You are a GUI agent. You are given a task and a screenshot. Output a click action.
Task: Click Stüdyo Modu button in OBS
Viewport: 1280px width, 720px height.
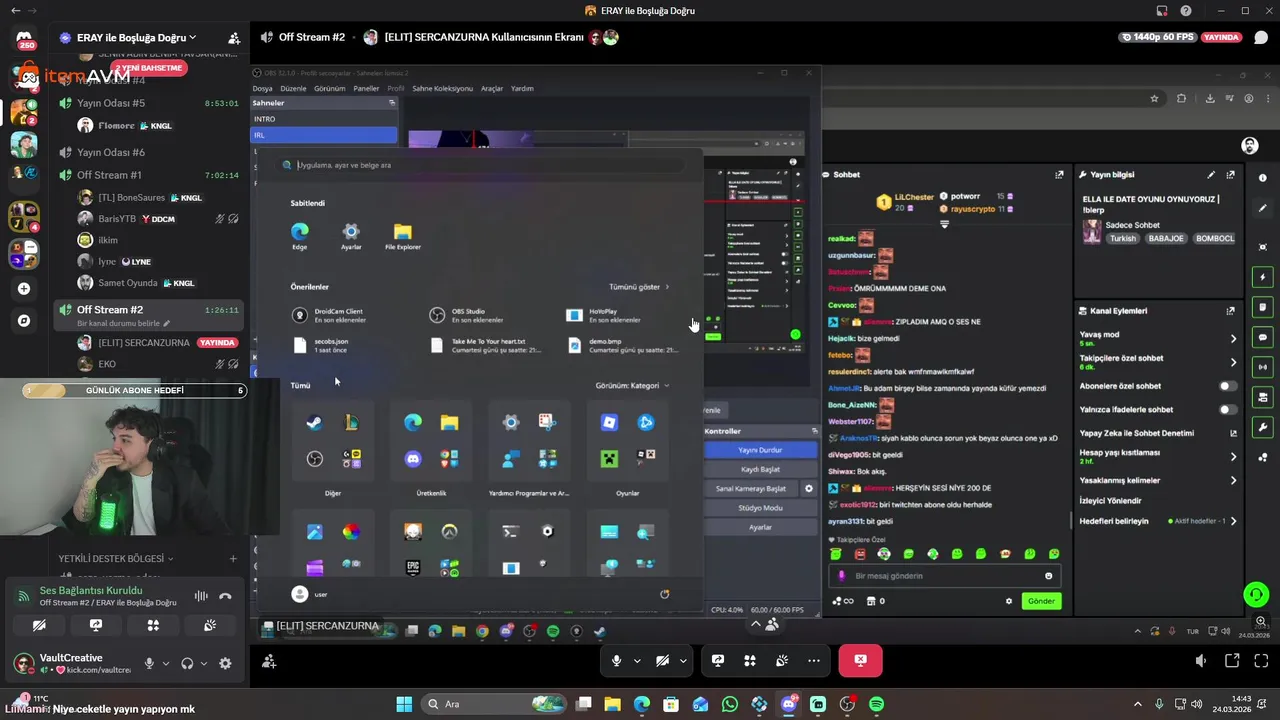[x=760, y=508]
